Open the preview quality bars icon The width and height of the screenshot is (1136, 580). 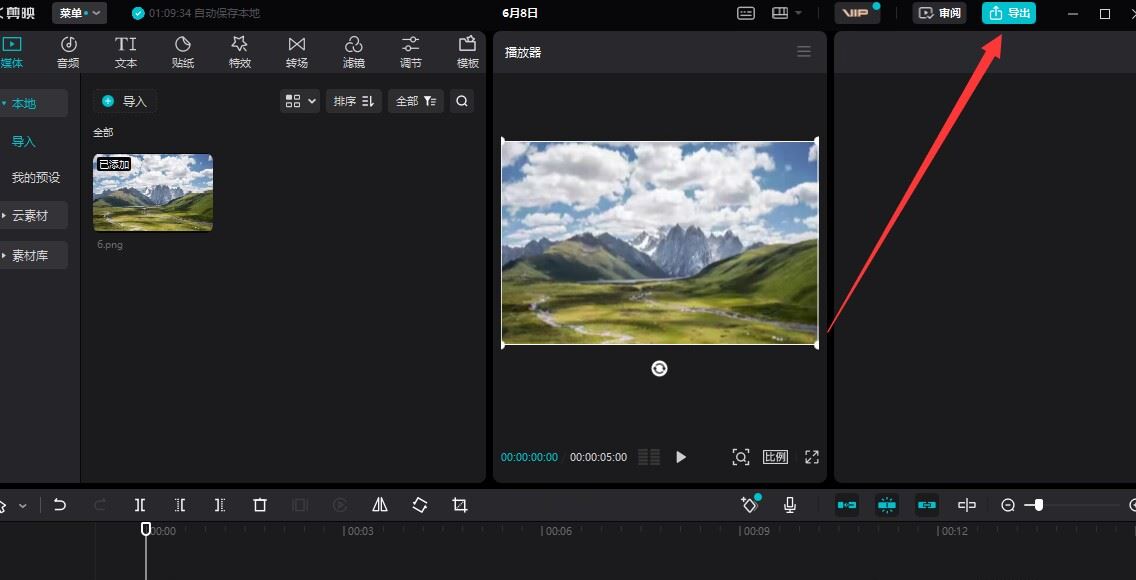(x=649, y=457)
